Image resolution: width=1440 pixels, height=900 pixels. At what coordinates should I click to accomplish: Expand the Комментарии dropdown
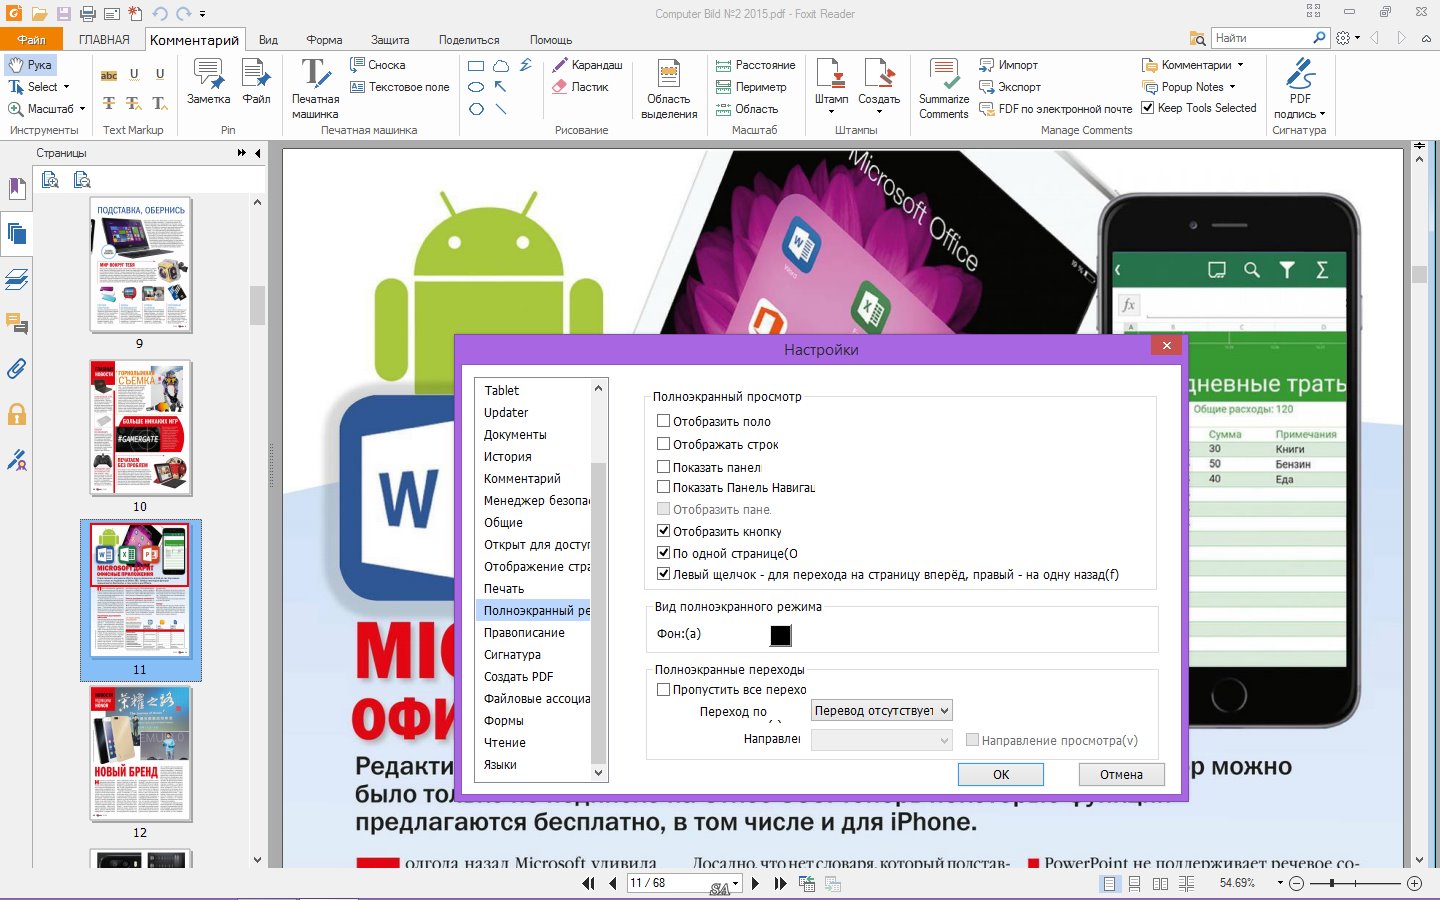point(1240,65)
